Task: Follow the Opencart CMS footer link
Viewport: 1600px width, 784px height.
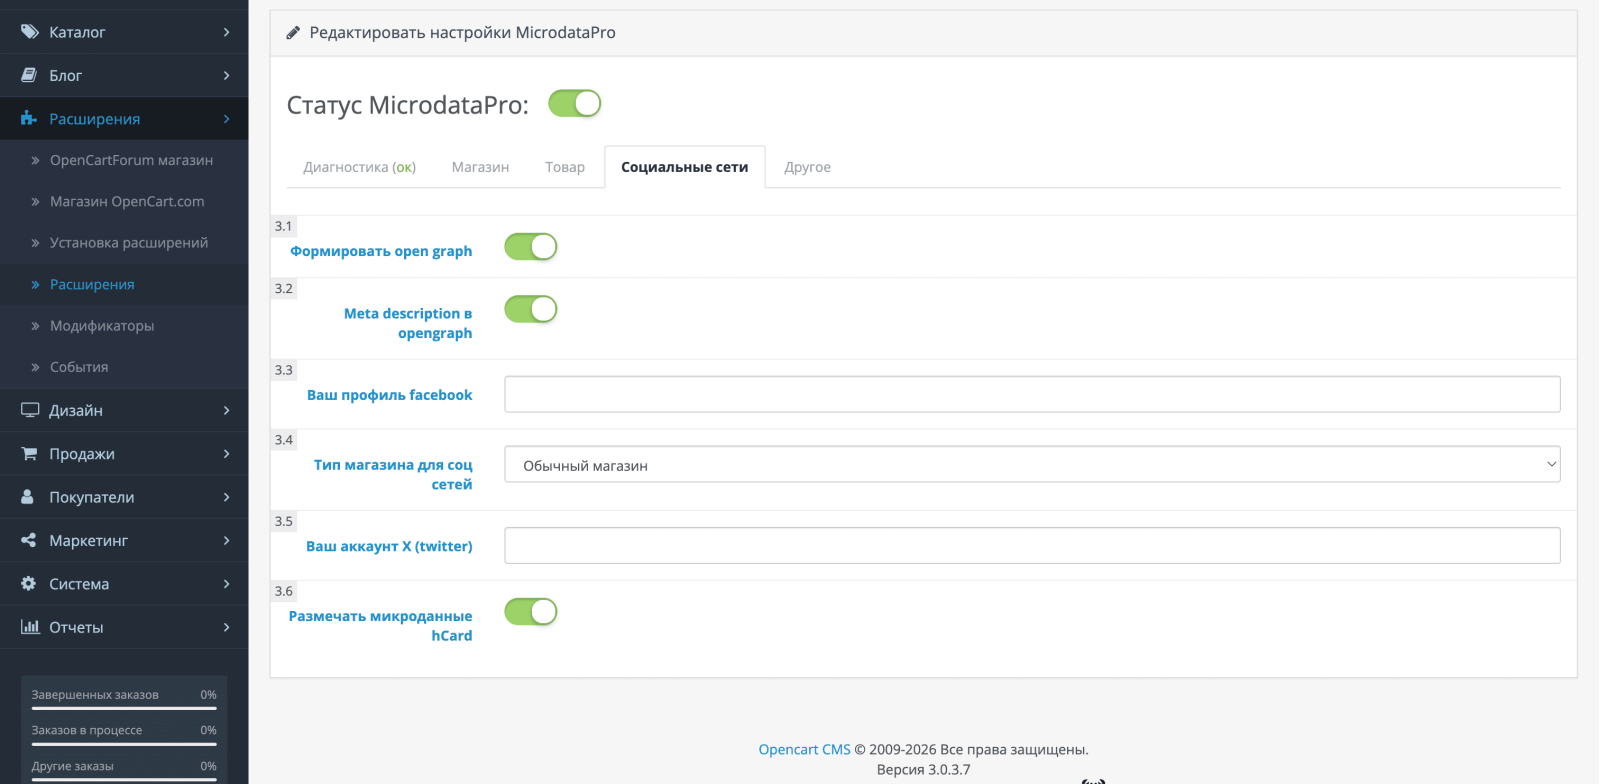Action: pos(804,749)
